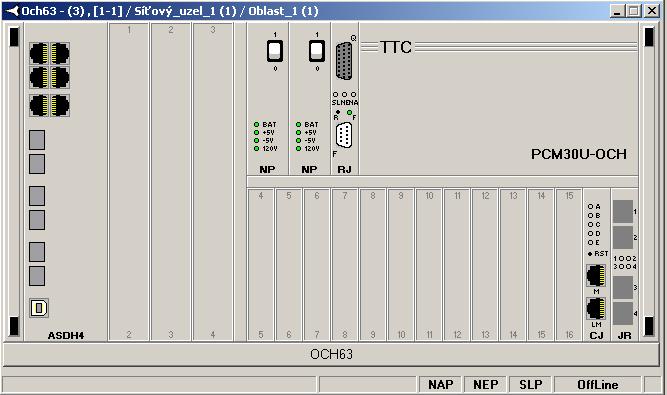667x395 pixels.
Task: Select empty slot numbered 2 top, 3 bottom
Action: click(171, 182)
